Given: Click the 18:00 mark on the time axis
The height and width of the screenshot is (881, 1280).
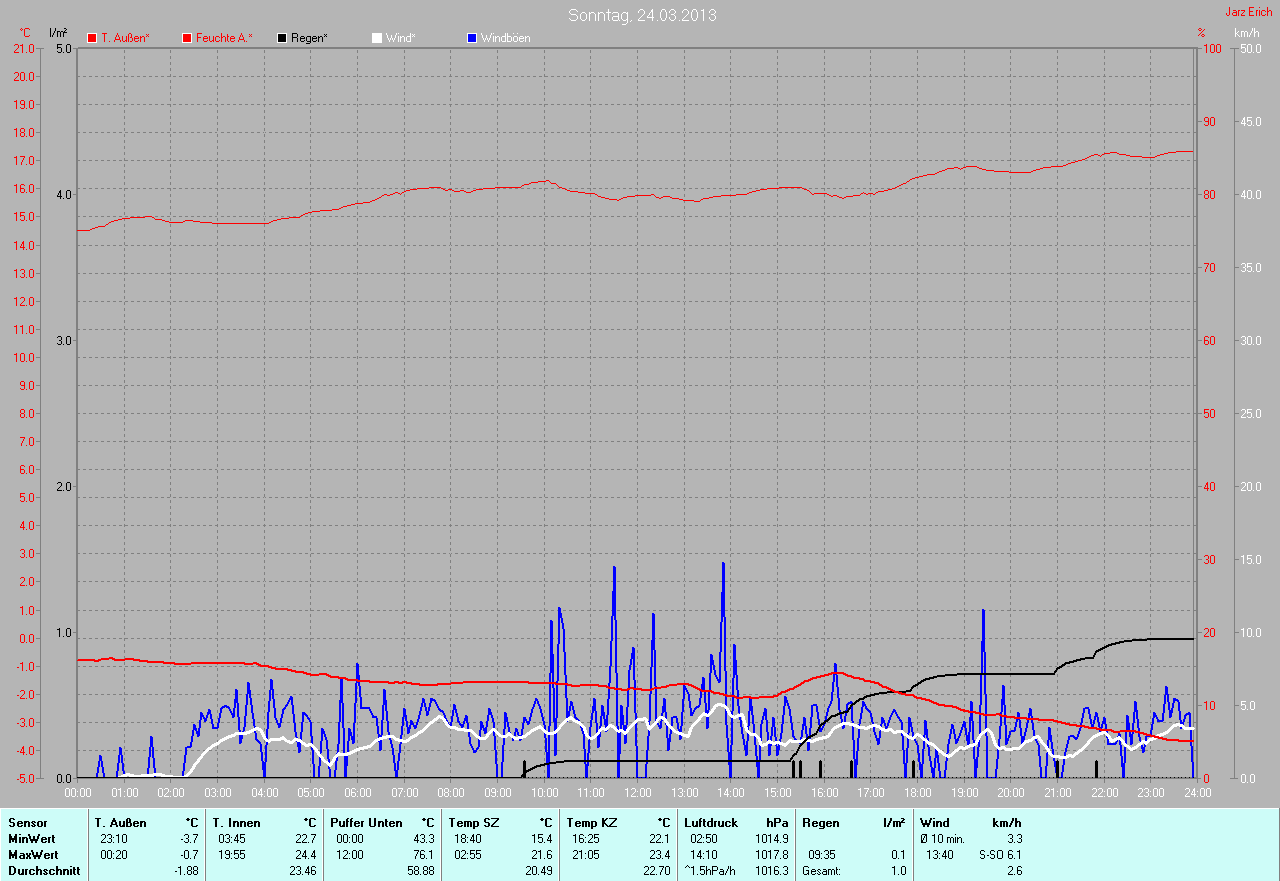Looking at the screenshot, I should pos(917,793).
